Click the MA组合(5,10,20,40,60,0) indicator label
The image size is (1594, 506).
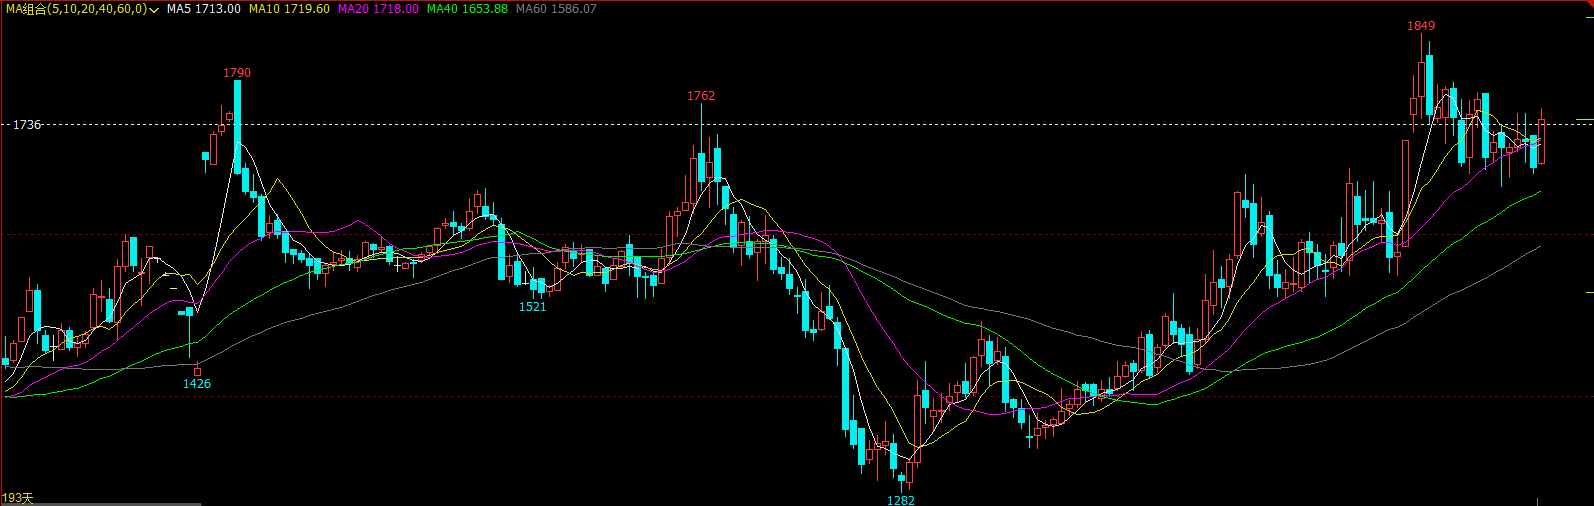(77, 9)
